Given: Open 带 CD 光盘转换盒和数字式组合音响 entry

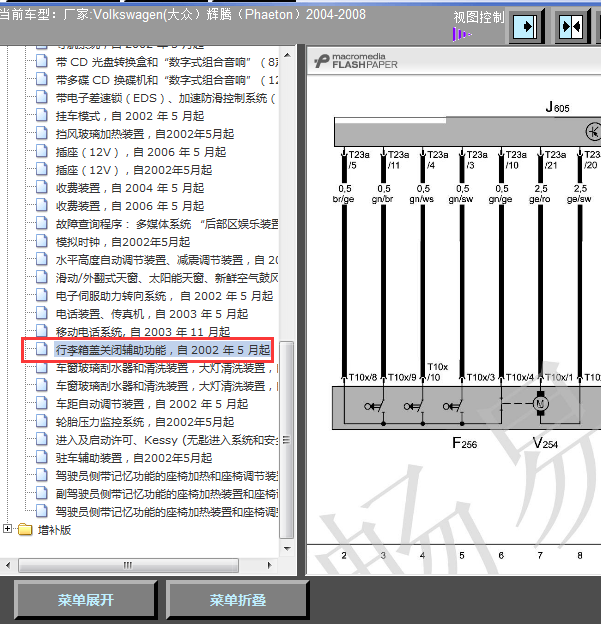Looking at the screenshot, I should pos(167,62).
